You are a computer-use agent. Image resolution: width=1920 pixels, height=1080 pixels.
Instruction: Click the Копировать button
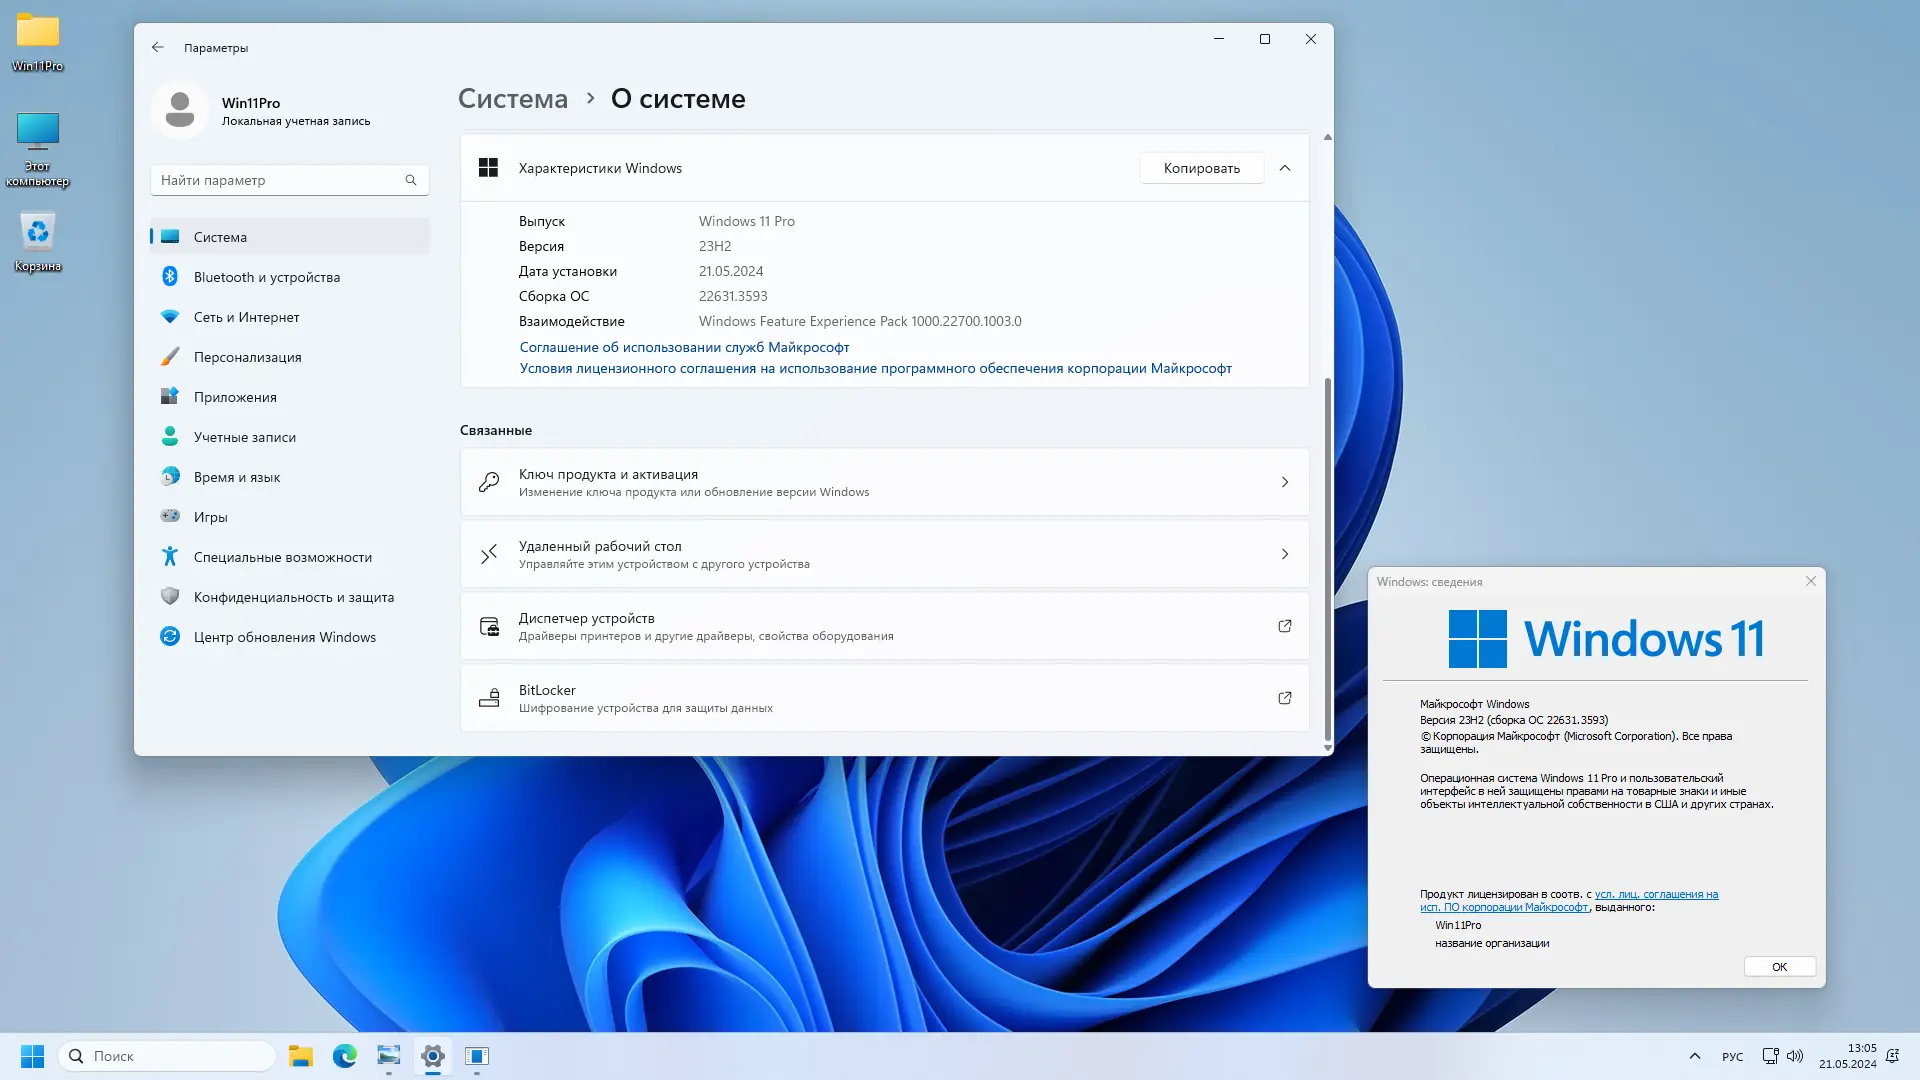pos(1201,168)
